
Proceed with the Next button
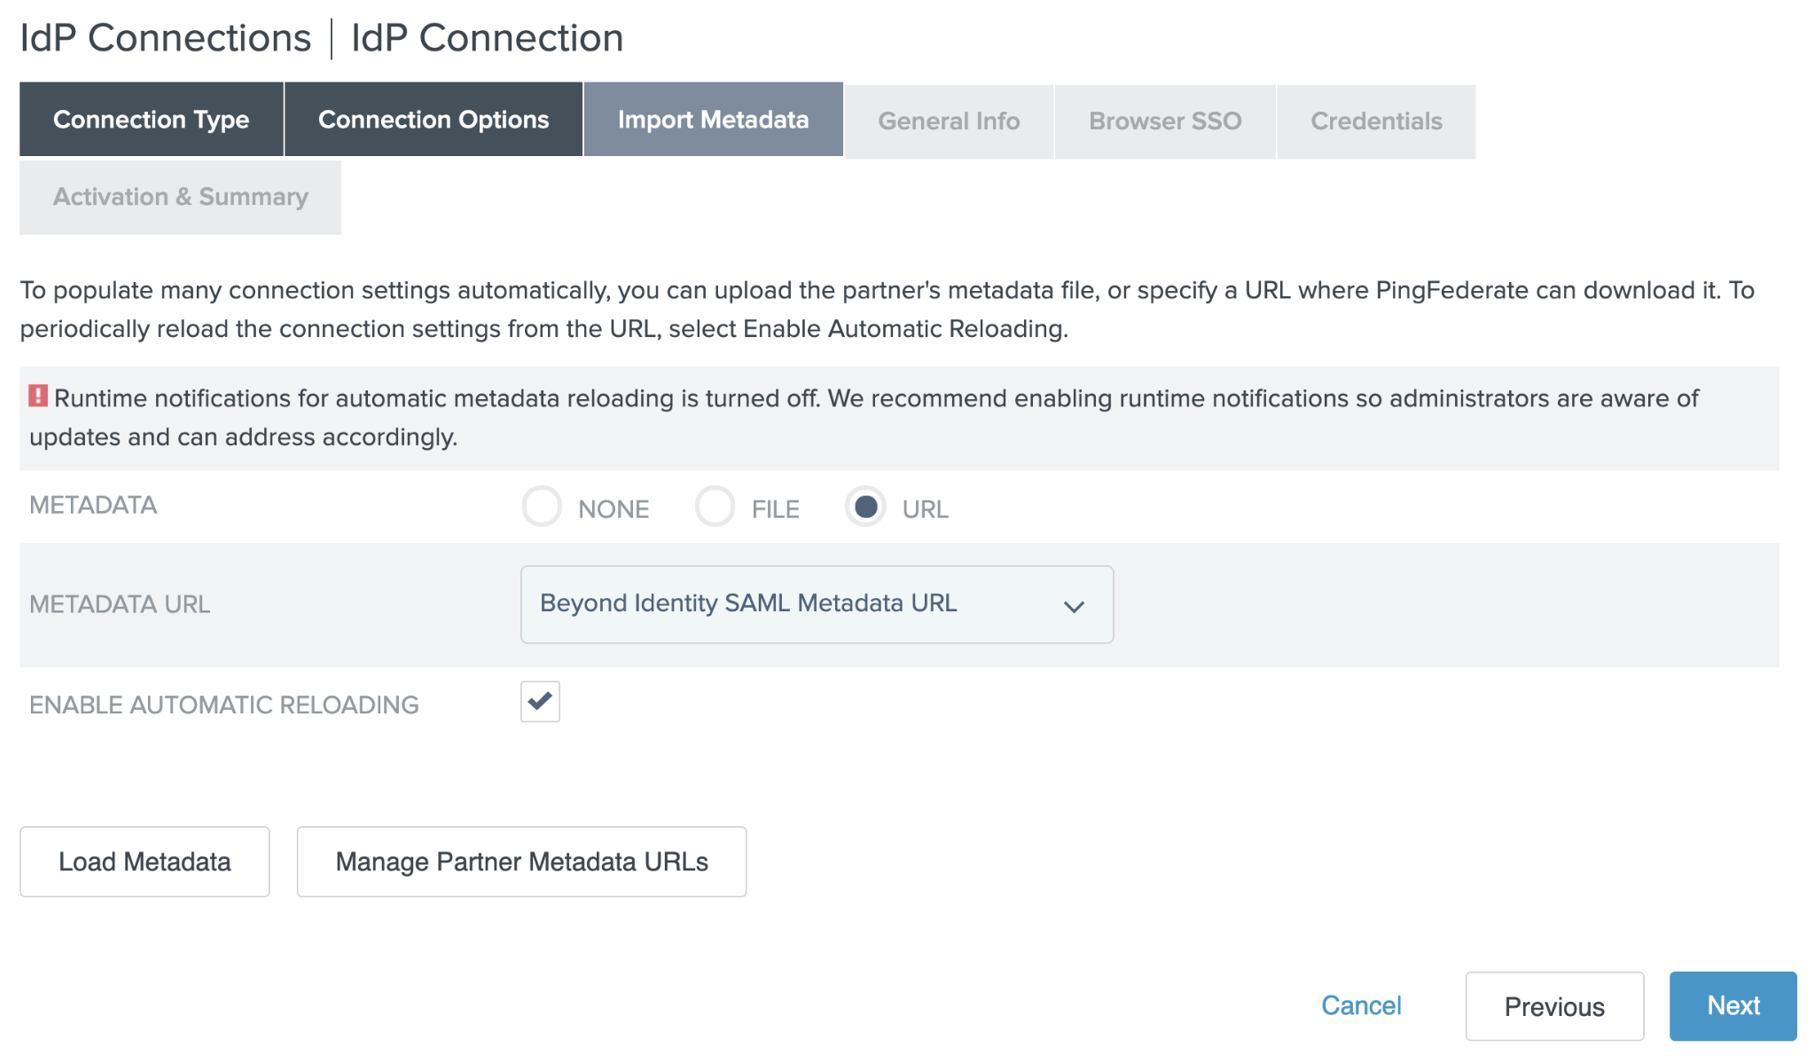(1732, 1006)
